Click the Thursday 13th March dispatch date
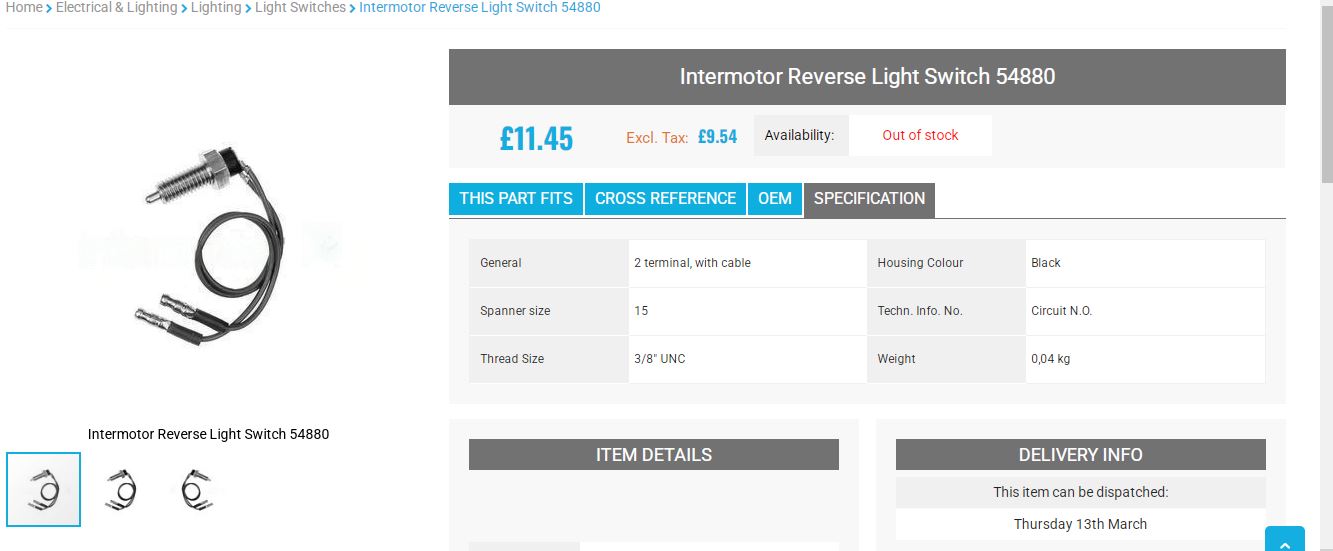The height and width of the screenshot is (551, 1333). [x=1081, y=524]
